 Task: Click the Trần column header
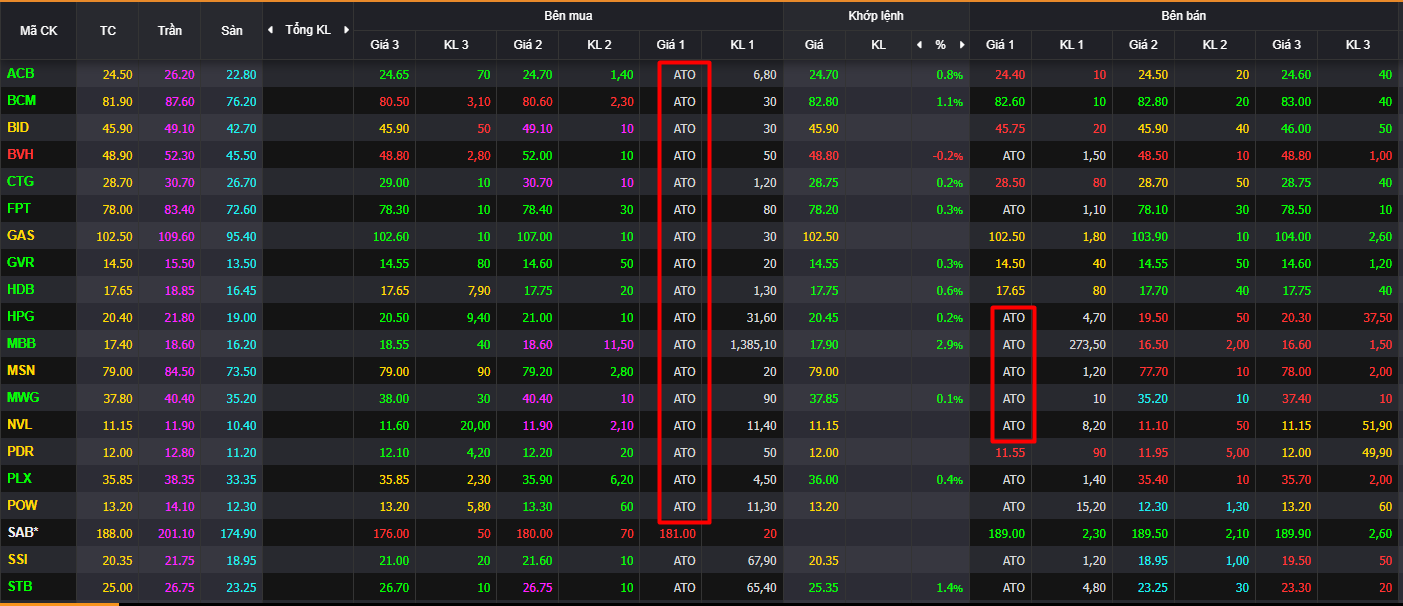tap(170, 30)
